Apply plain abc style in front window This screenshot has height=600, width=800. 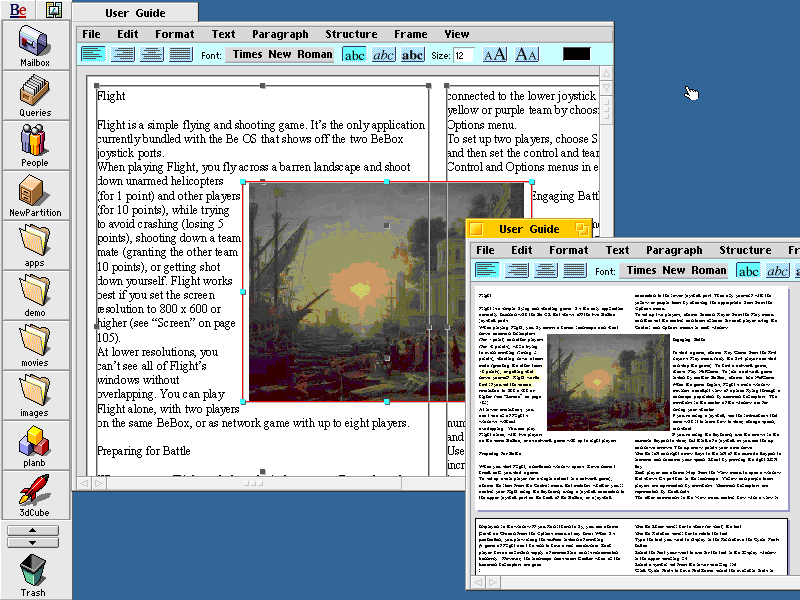click(748, 270)
